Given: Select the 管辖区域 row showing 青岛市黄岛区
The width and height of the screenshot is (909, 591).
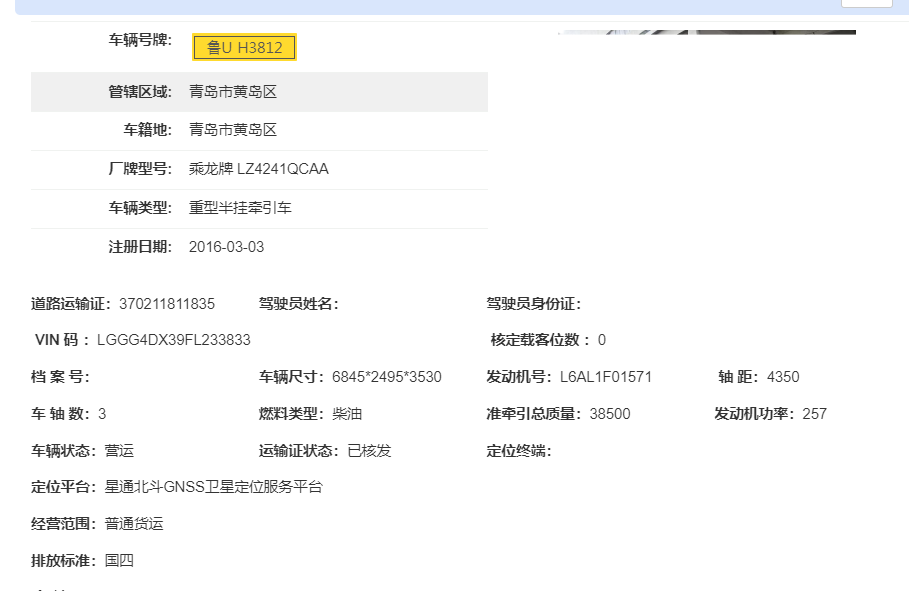Looking at the screenshot, I should (x=259, y=92).
